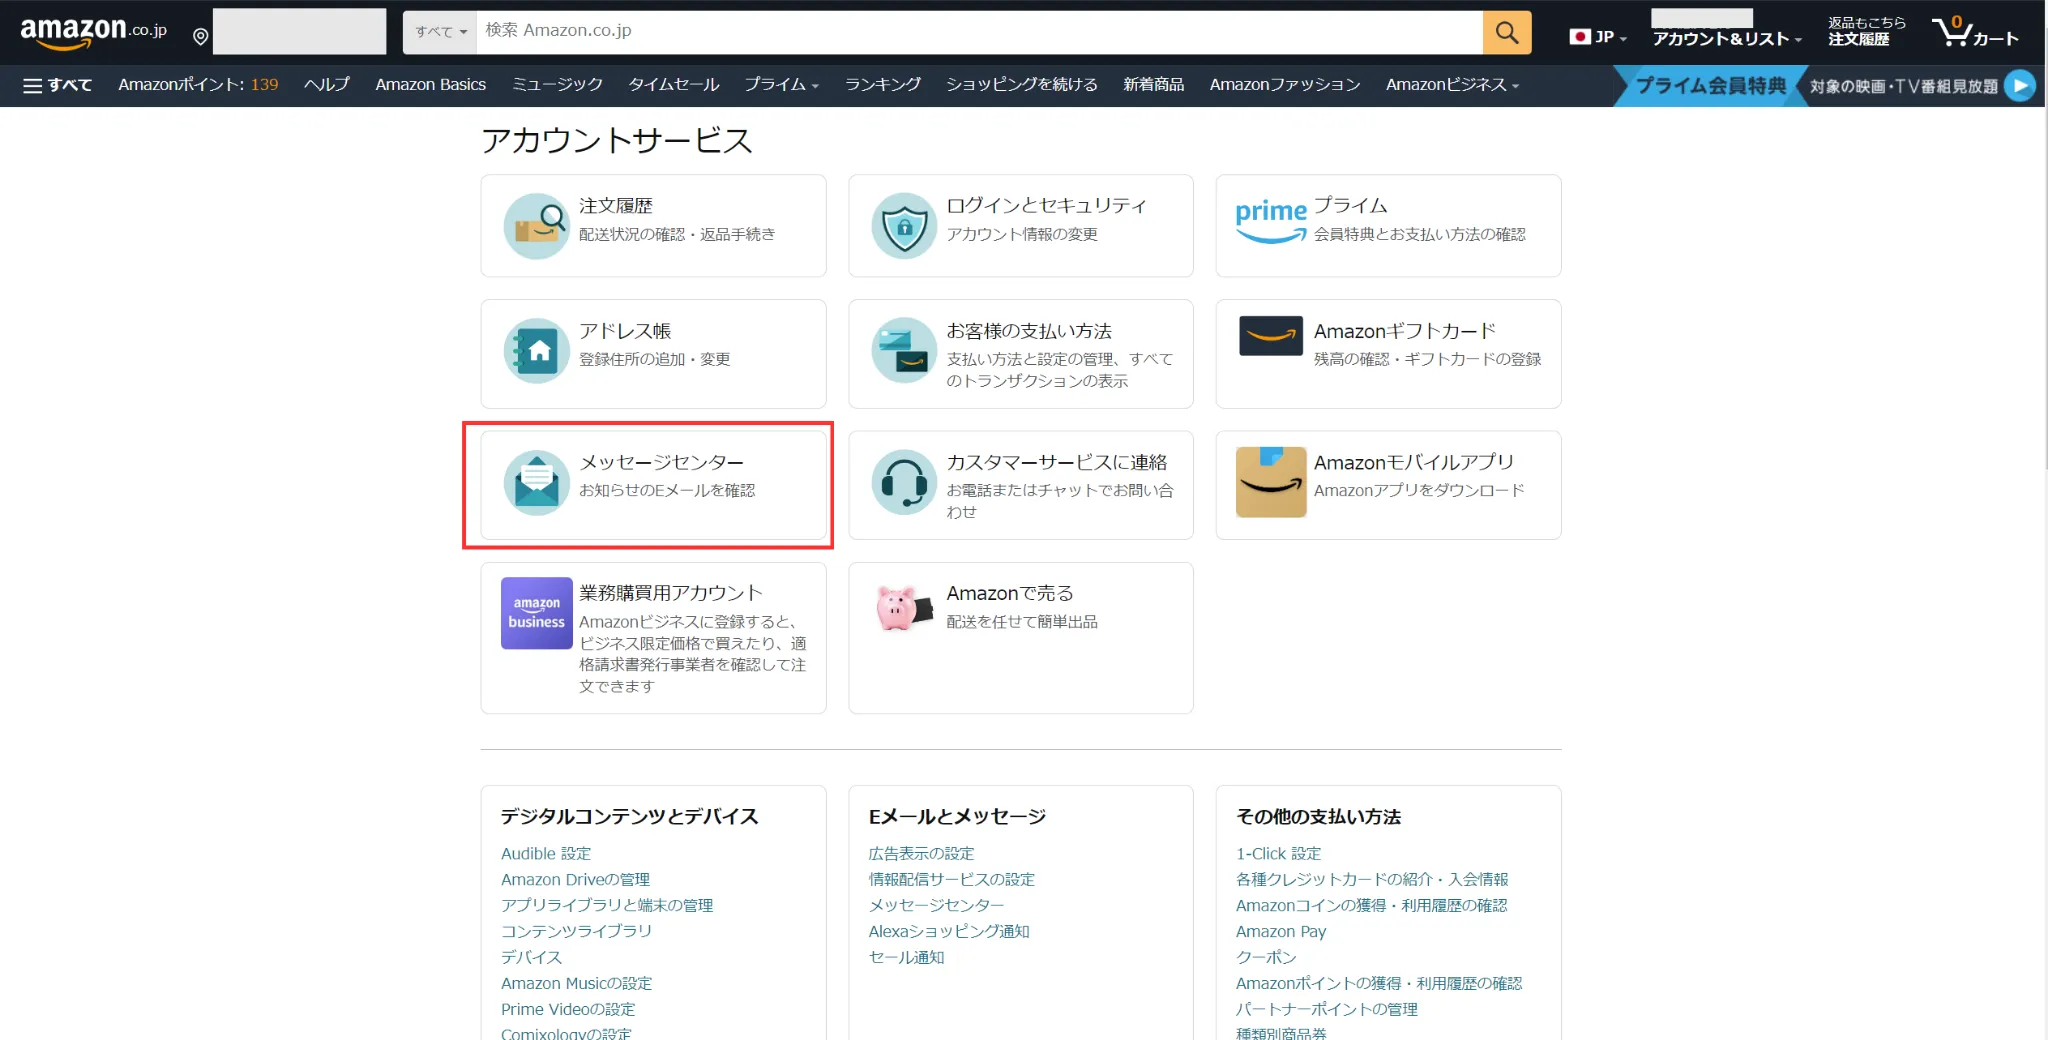Screen dimensions: 2048x1040
Task: Click クーポン link
Action: (x=1266, y=958)
